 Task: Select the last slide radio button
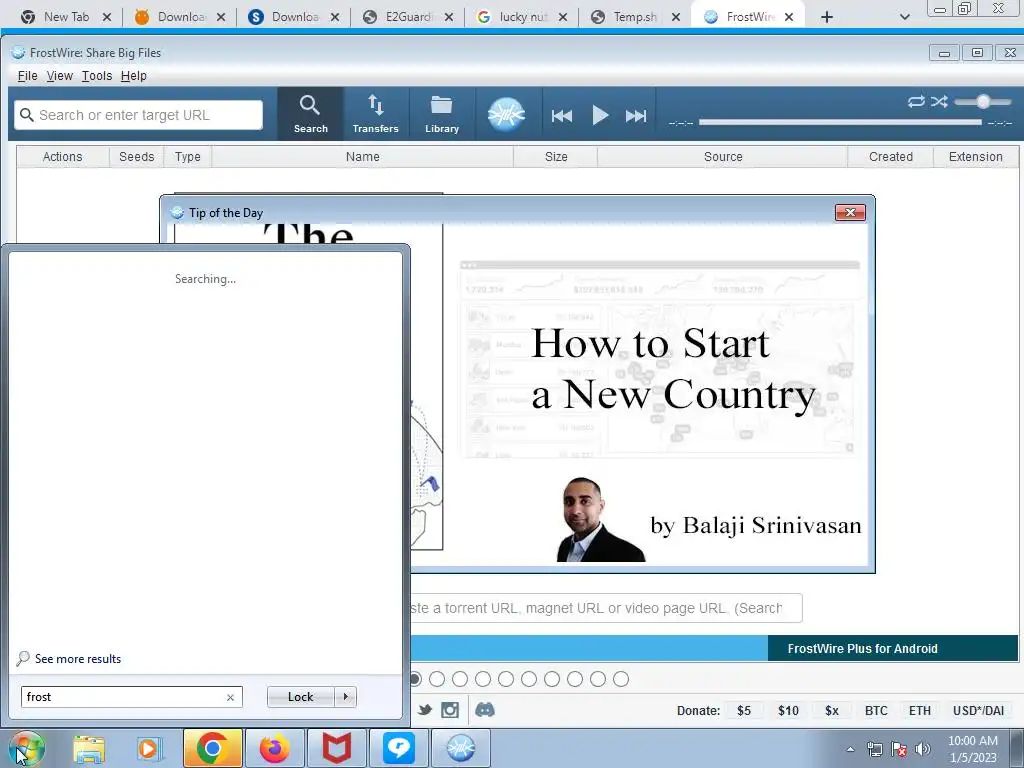click(620, 679)
